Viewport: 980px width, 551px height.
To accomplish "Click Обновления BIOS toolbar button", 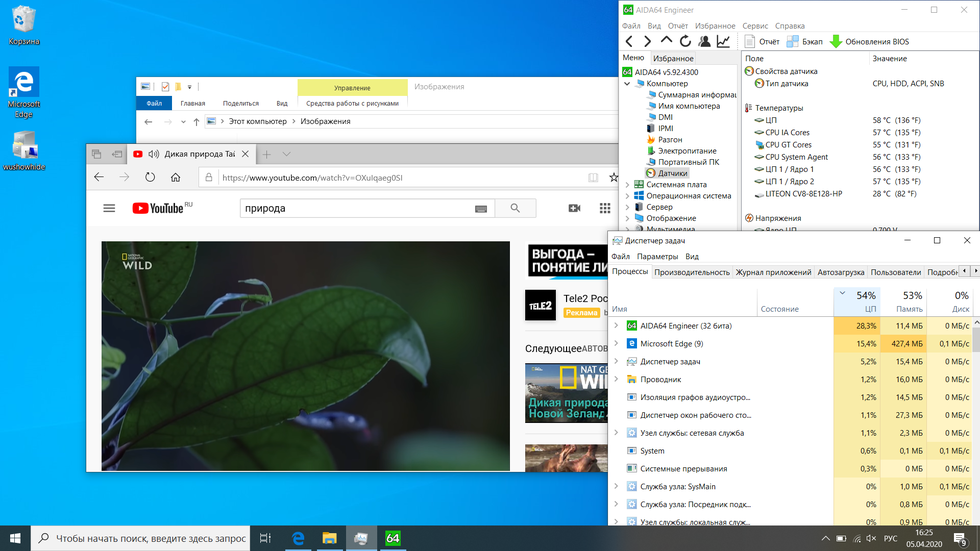I will click(869, 42).
